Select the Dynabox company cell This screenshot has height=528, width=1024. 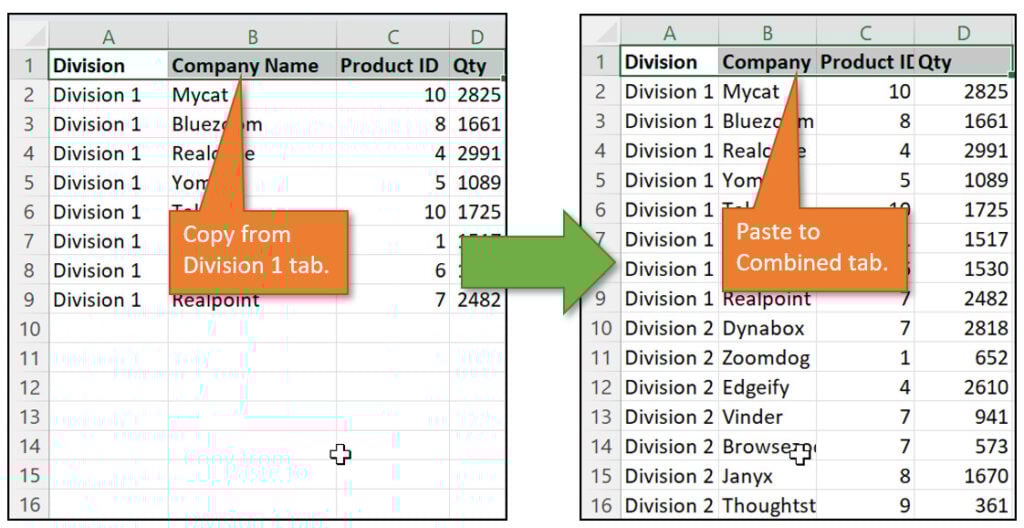766,328
